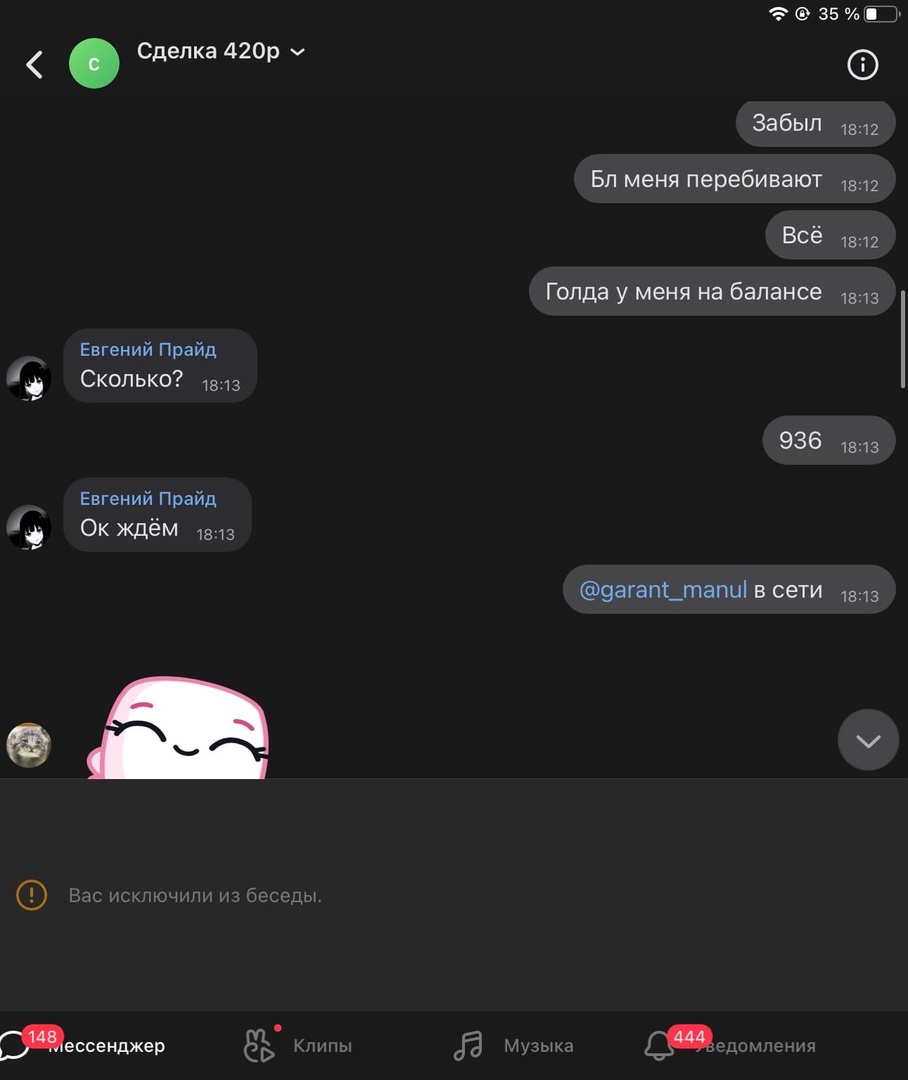Tap Евгений Прайд avatar beside Ок ждём
The width and height of the screenshot is (908, 1080).
[28, 528]
